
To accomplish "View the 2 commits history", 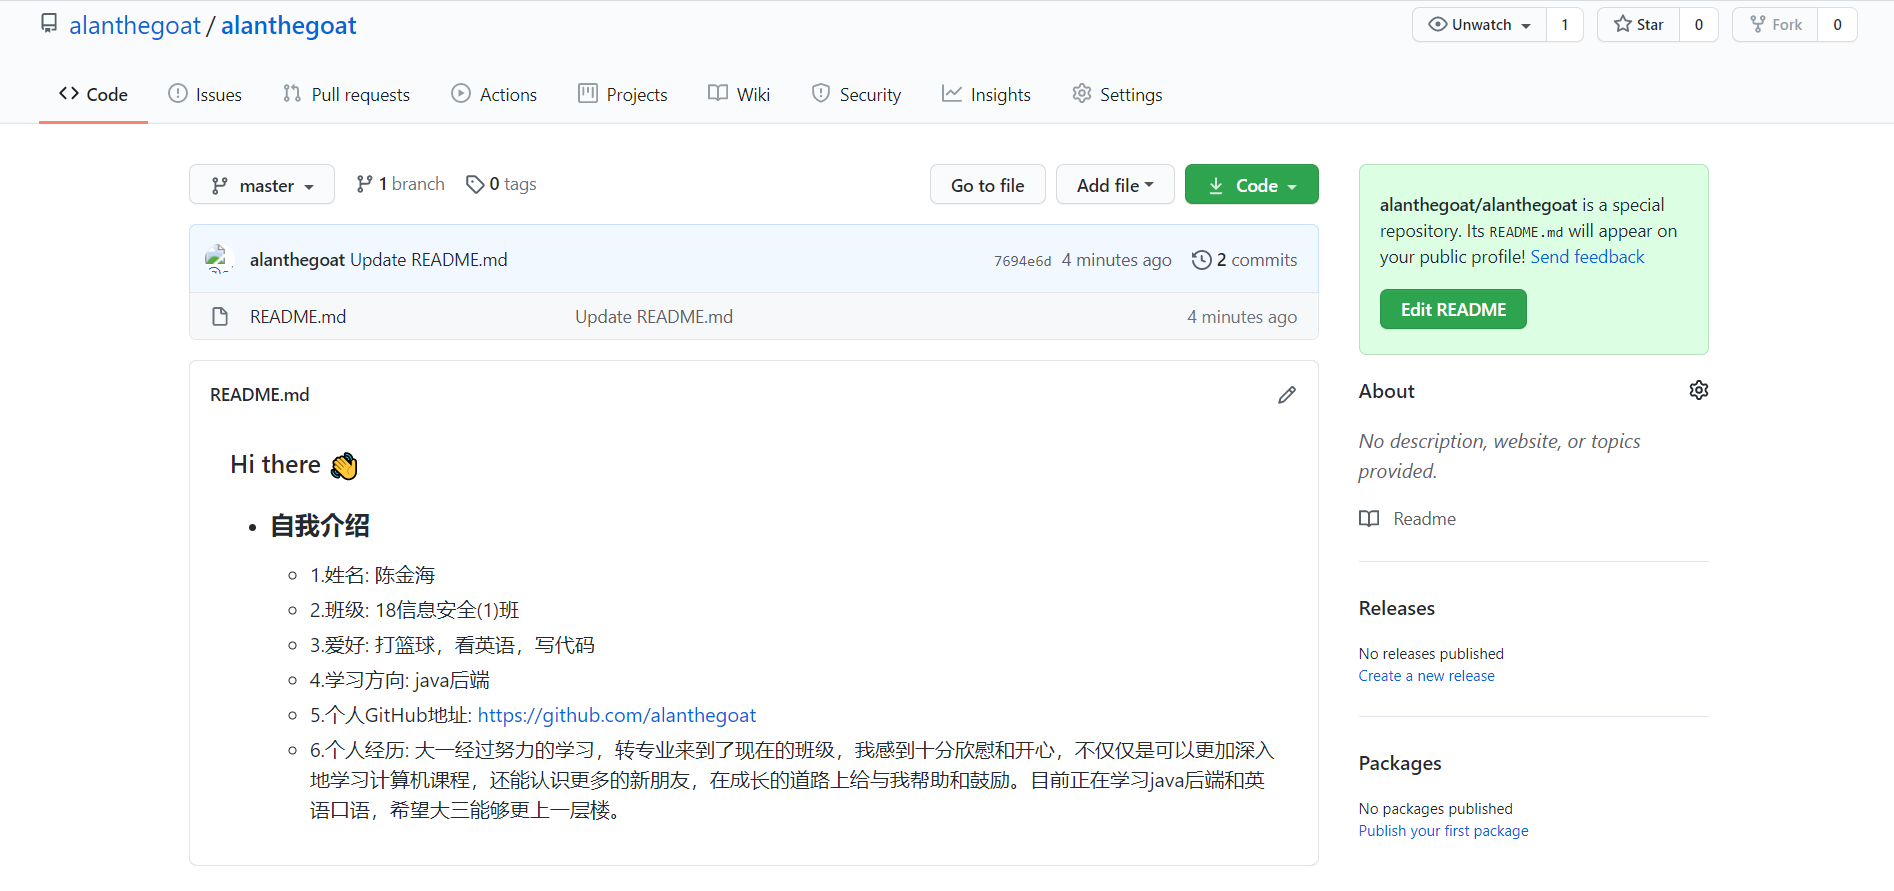I will click(x=1245, y=260).
